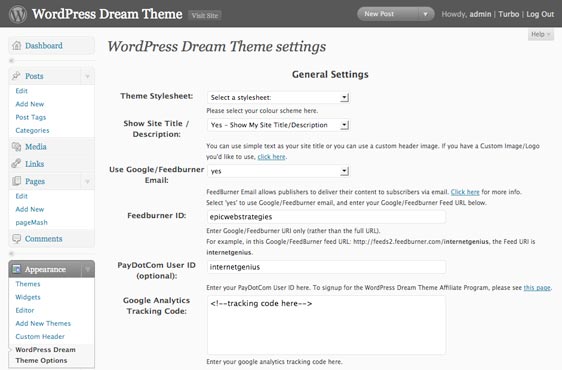This screenshot has height=370, width=562.
Task: Click Edit under Pages
Action: 22,196
